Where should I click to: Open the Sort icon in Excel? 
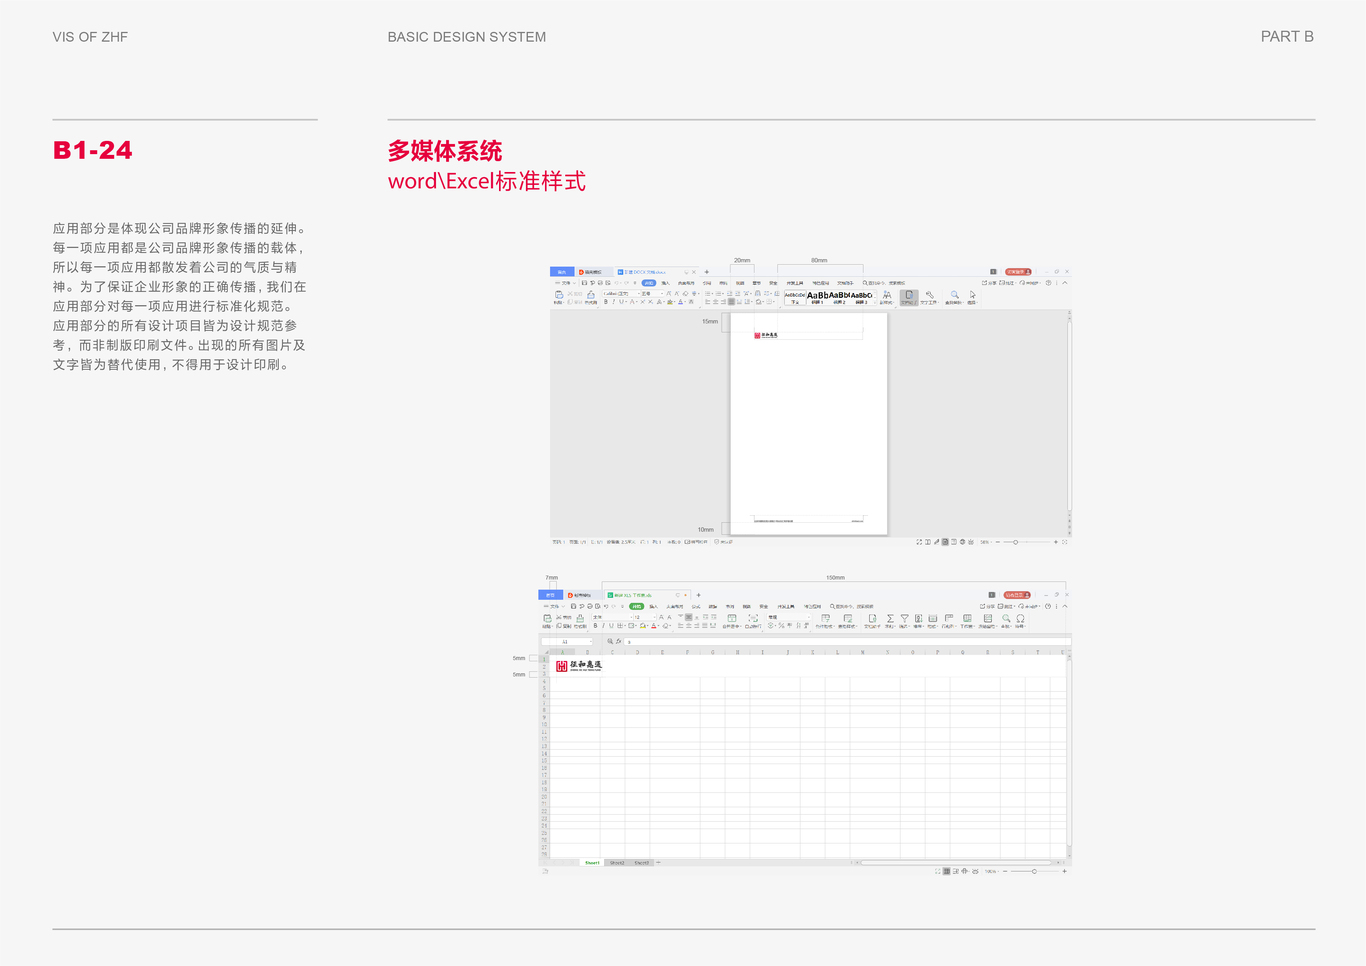[918, 619]
